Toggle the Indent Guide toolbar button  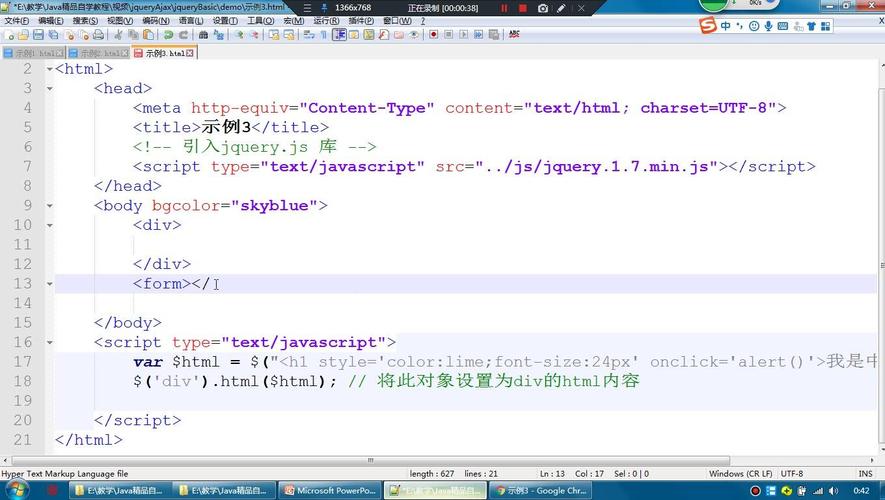(339, 35)
